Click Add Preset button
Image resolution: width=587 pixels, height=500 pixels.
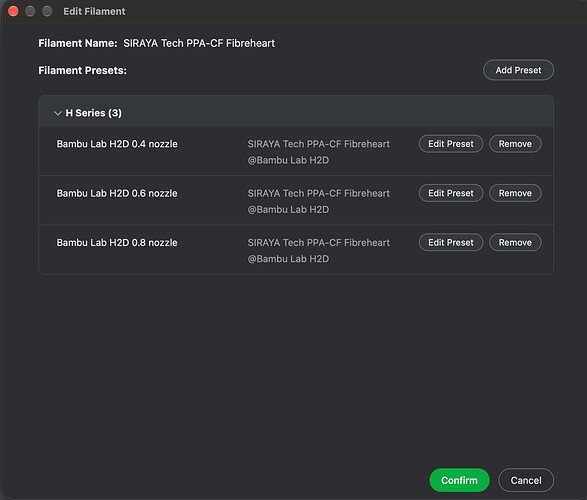click(518, 70)
